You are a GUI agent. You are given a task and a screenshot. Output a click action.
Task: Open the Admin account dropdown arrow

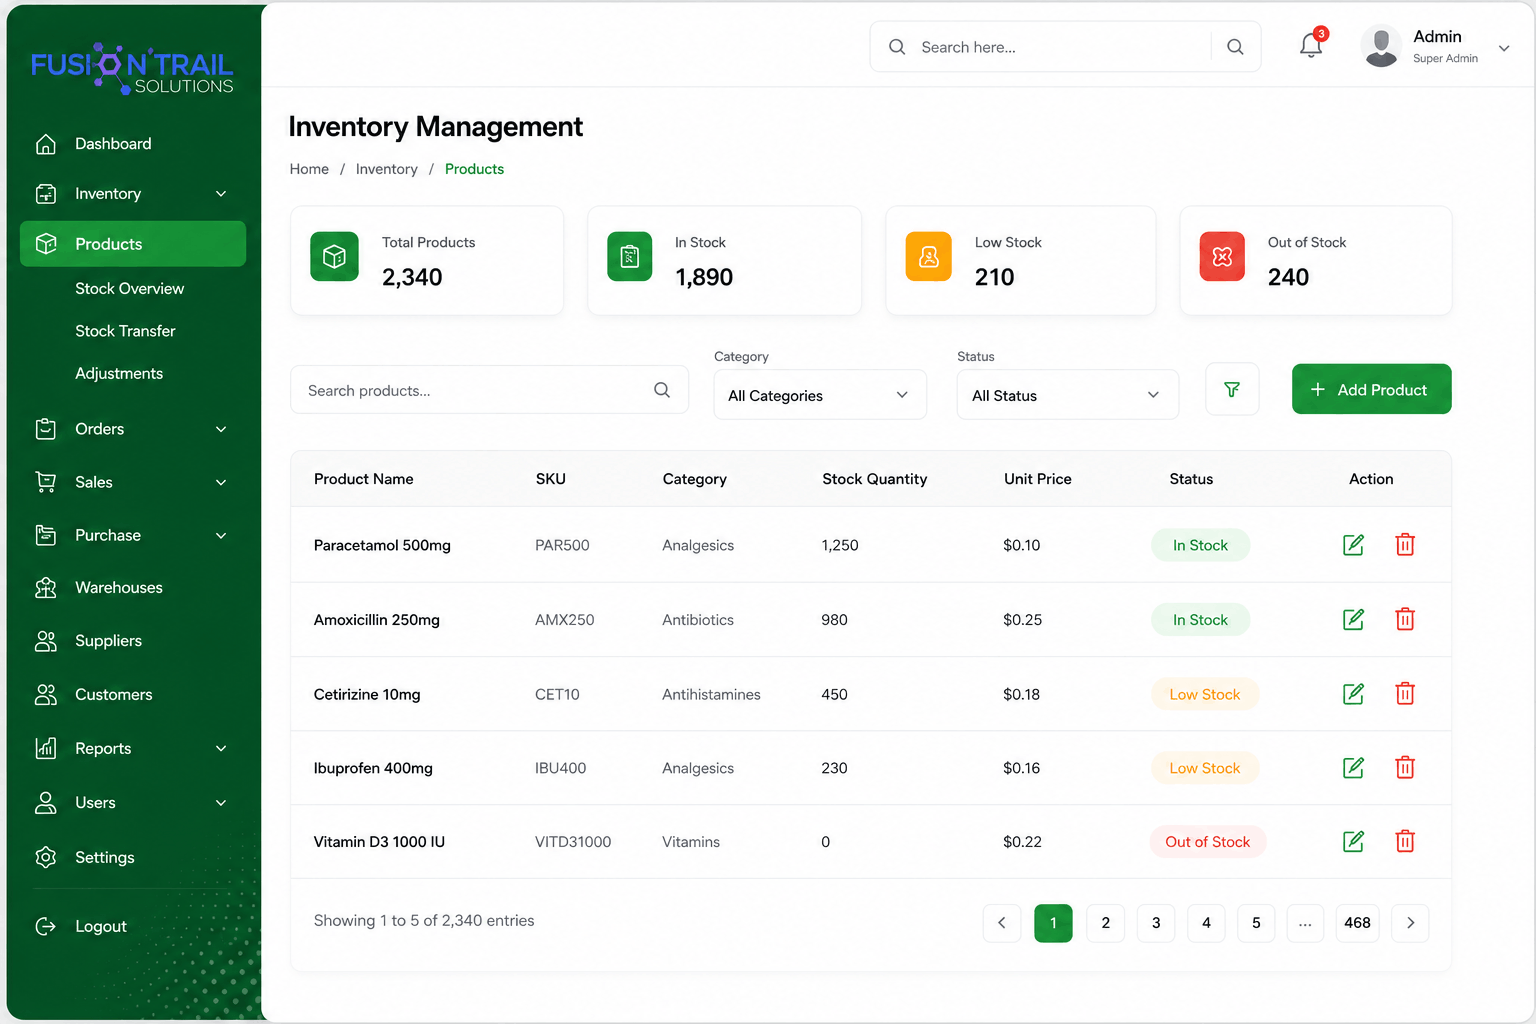(x=1503, y=48)
